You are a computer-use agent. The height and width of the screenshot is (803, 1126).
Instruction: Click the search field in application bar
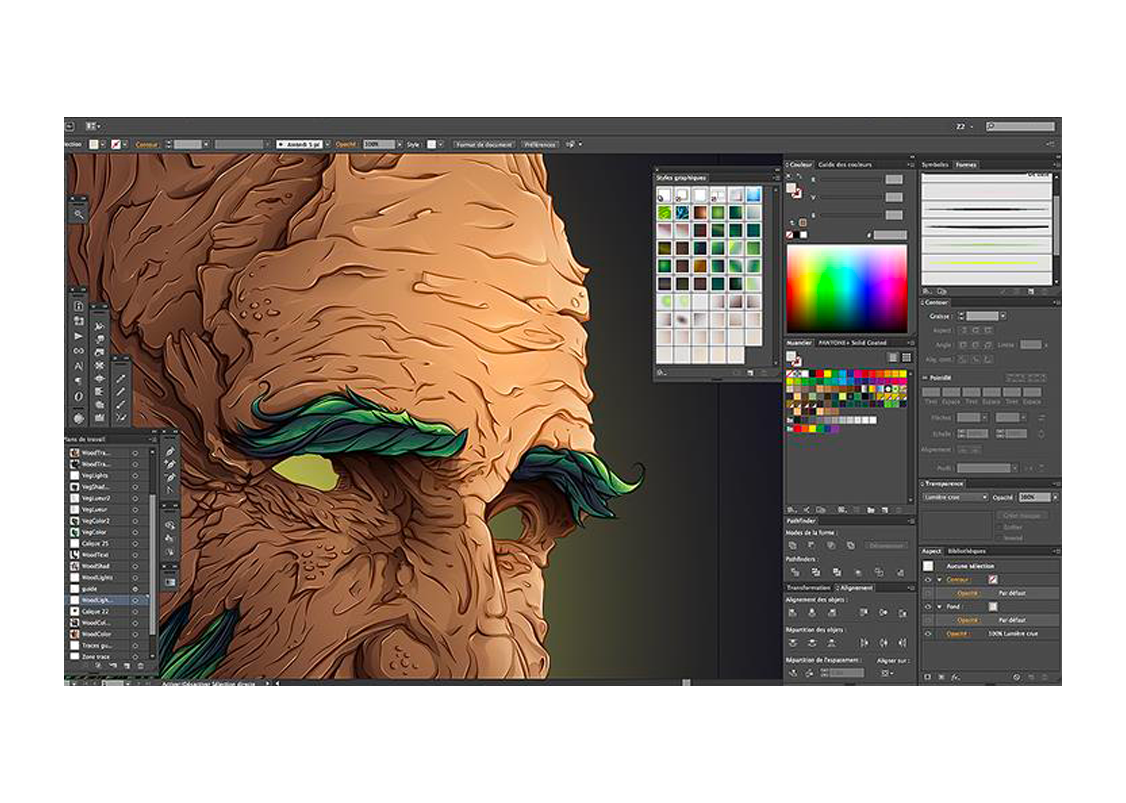pos(1020,126)
